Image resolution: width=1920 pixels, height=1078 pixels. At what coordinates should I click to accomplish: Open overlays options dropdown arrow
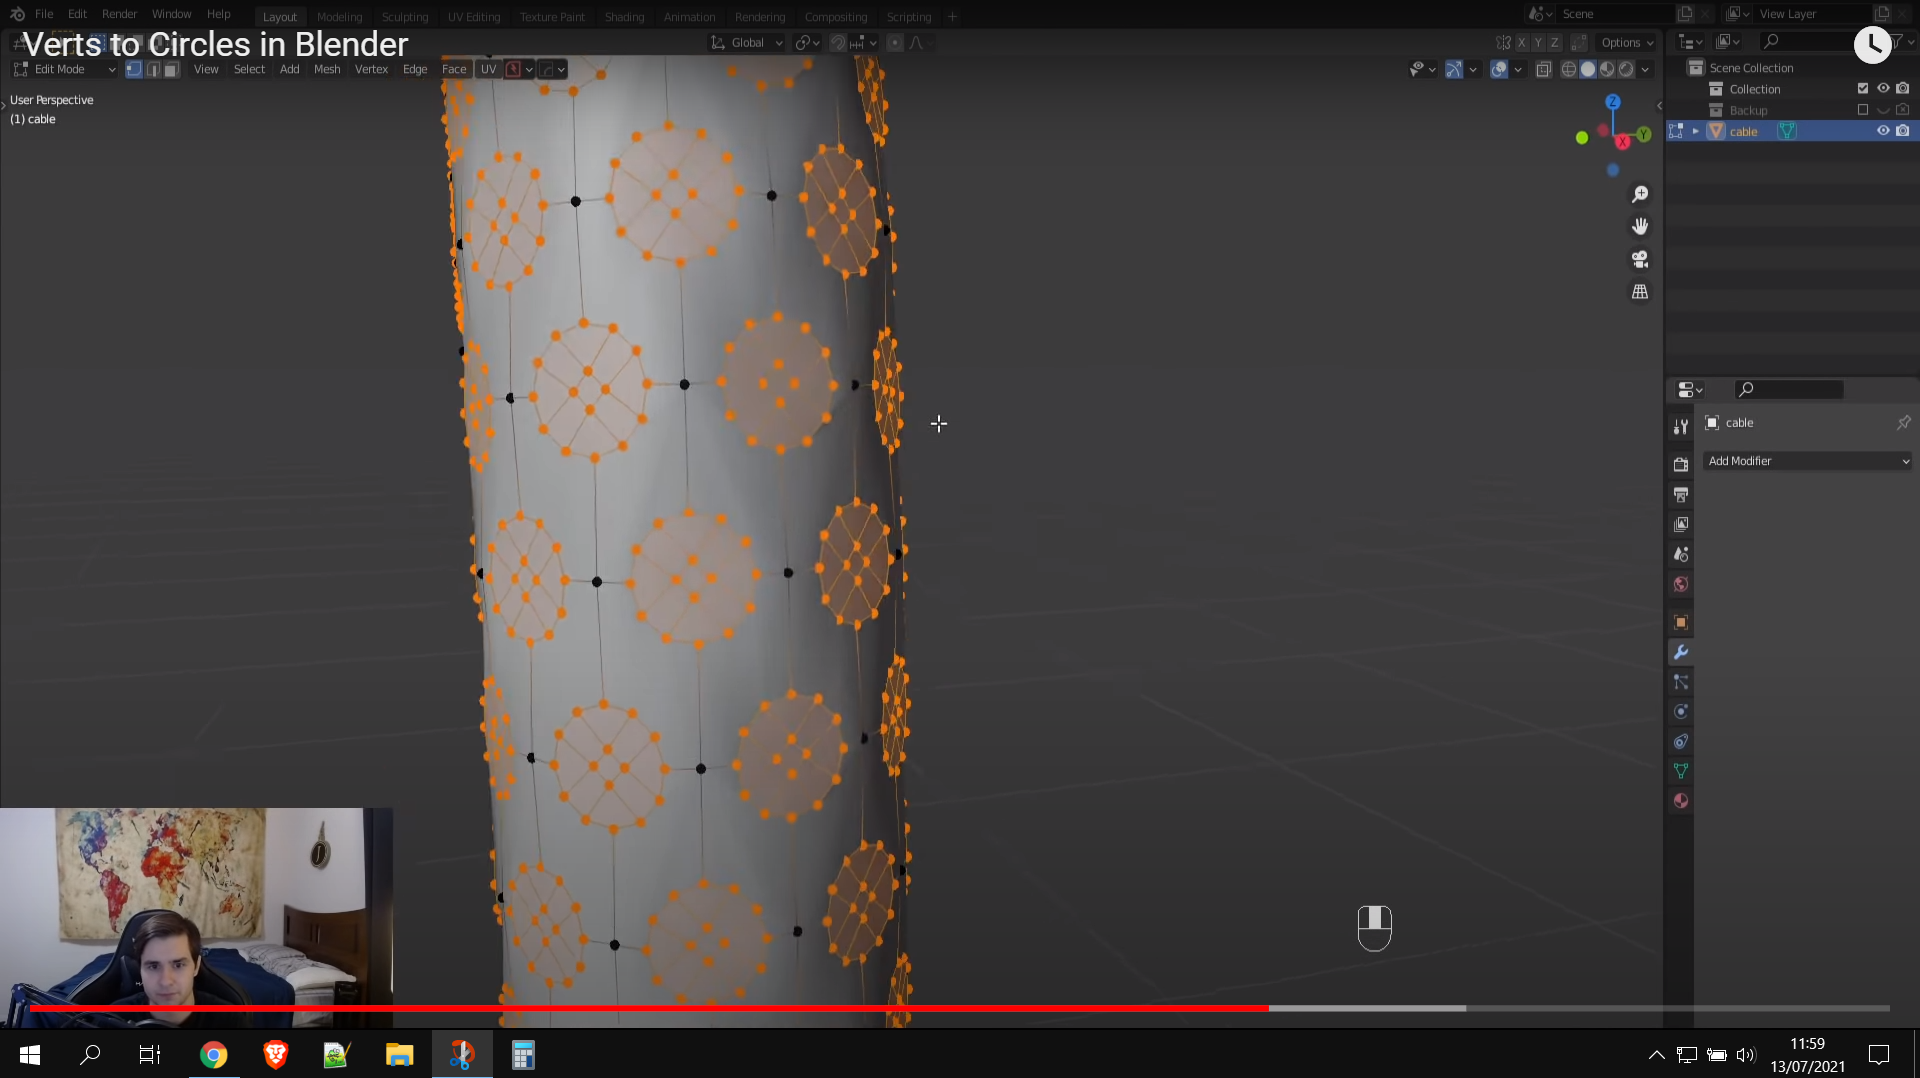coord(1518,69)
